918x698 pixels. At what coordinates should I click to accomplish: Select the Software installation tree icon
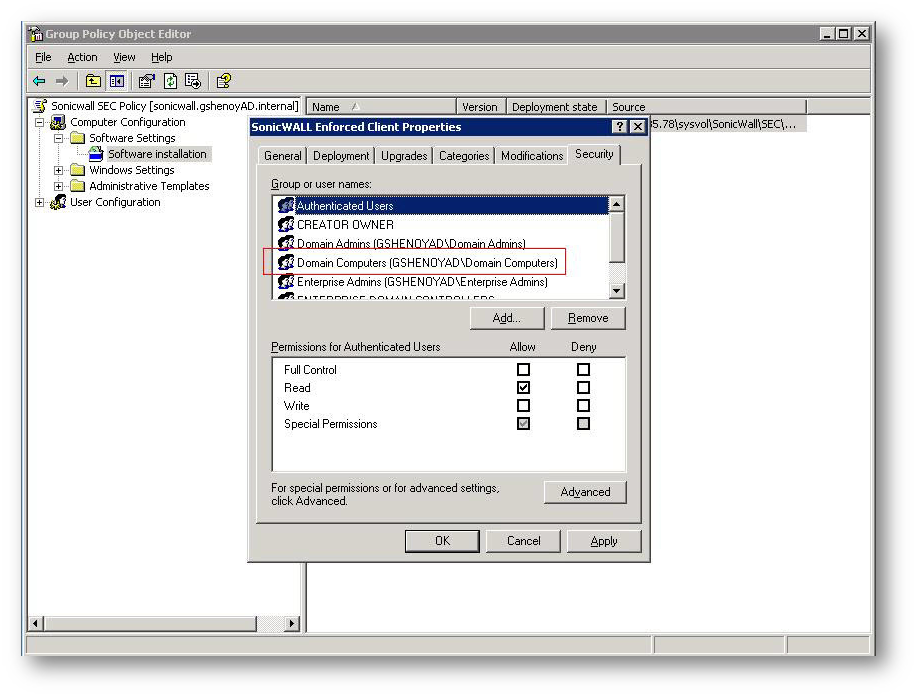96,154
